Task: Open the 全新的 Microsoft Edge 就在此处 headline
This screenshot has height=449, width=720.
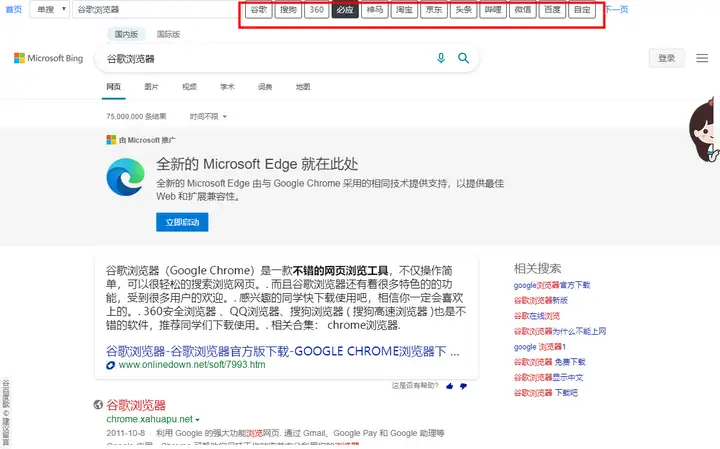Action: tap(257, 164)
